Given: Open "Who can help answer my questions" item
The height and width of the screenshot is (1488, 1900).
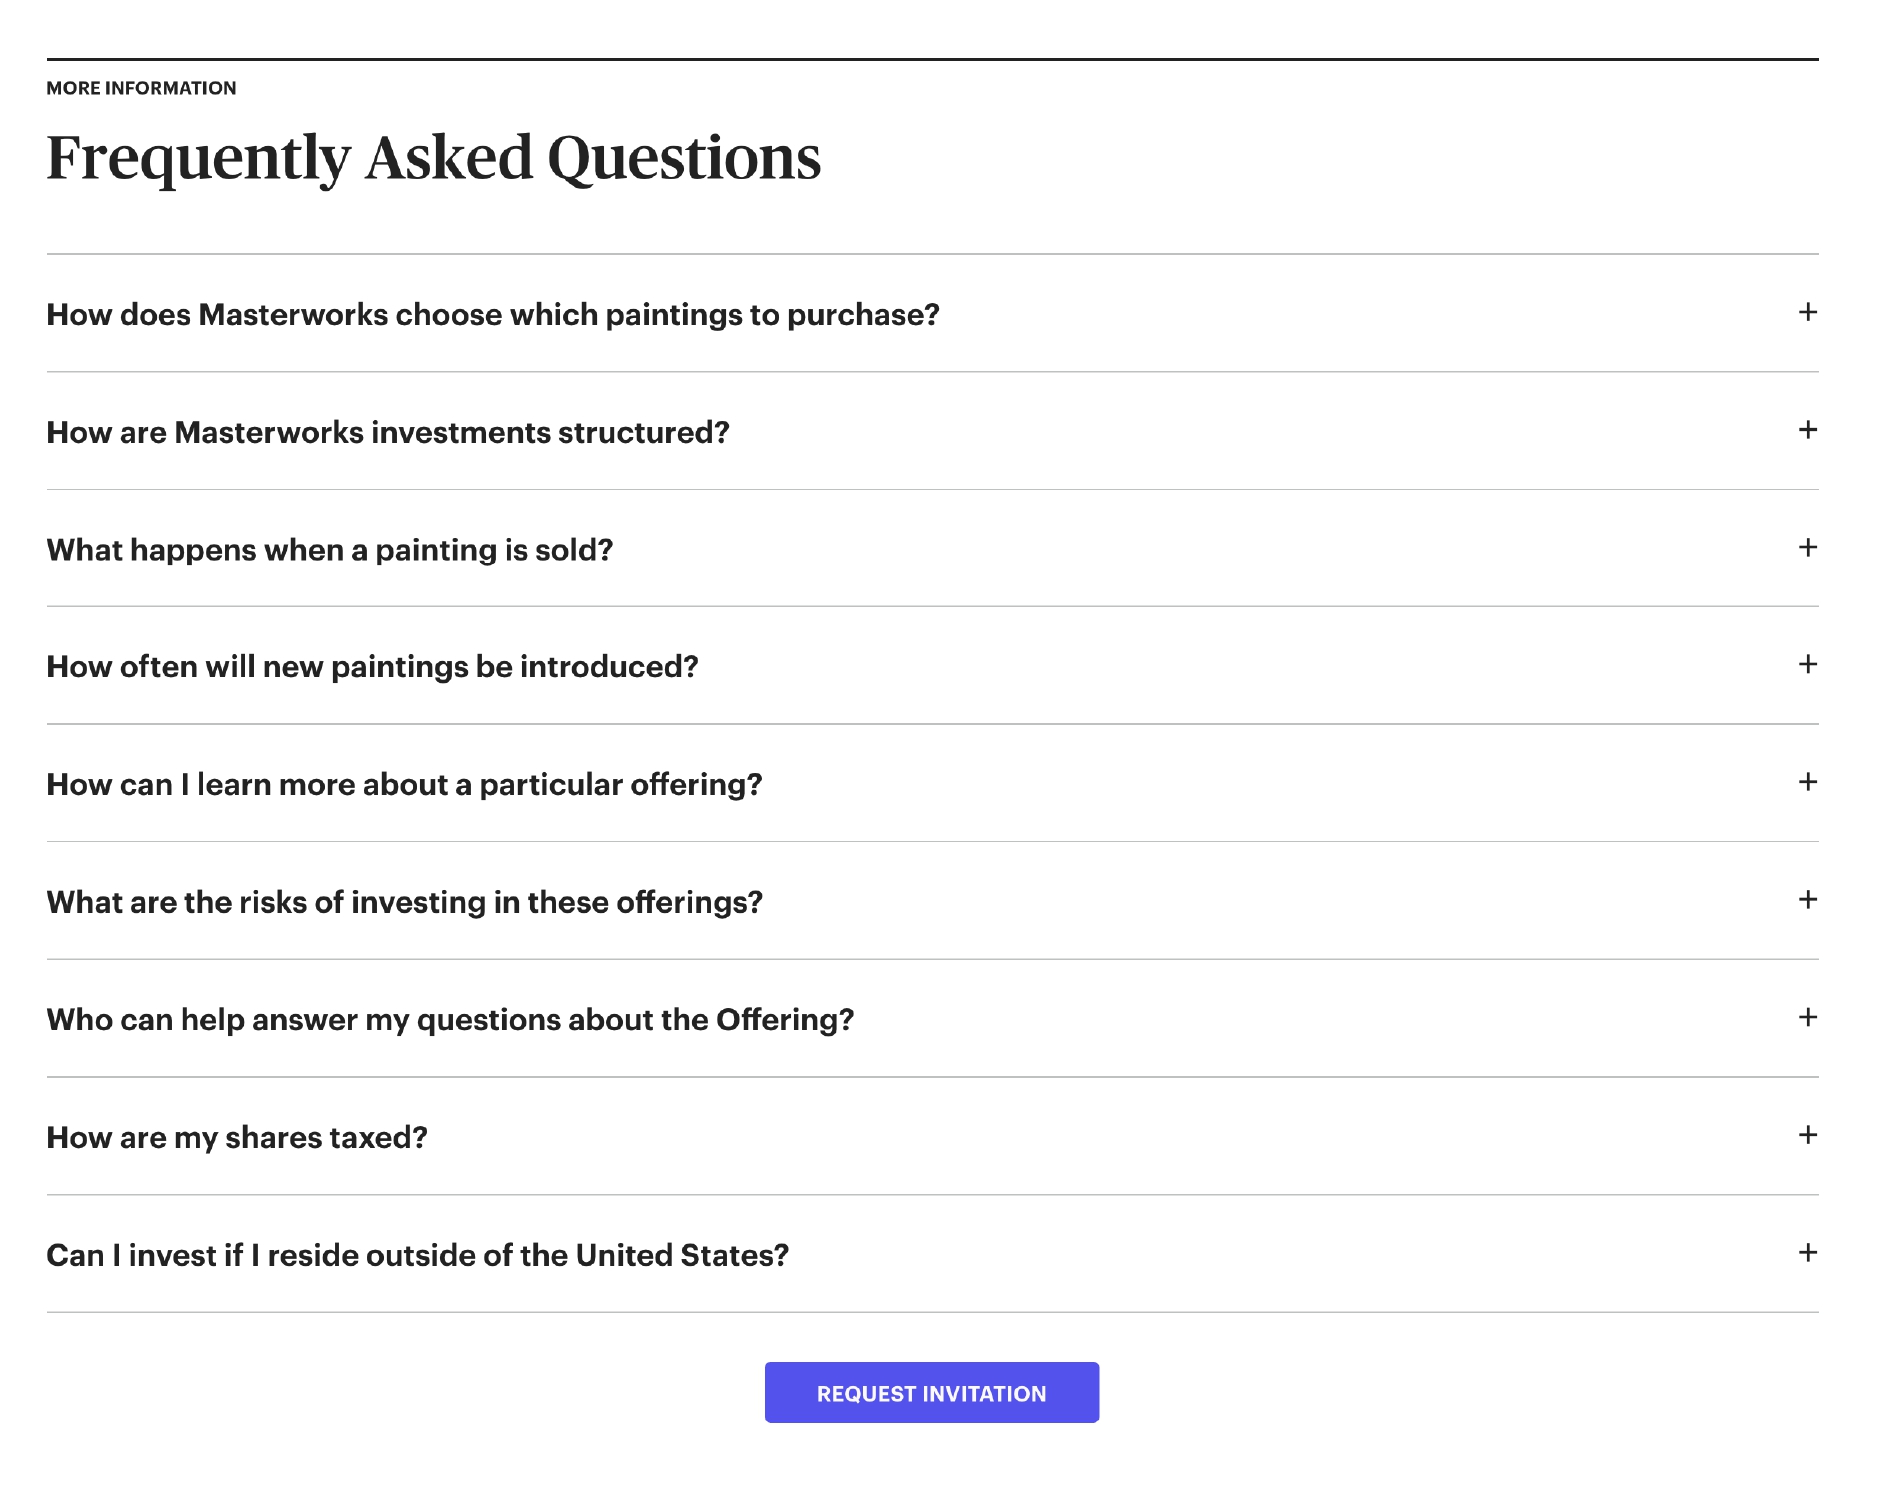Looking at the screenshot, I should pos(450,1020).
